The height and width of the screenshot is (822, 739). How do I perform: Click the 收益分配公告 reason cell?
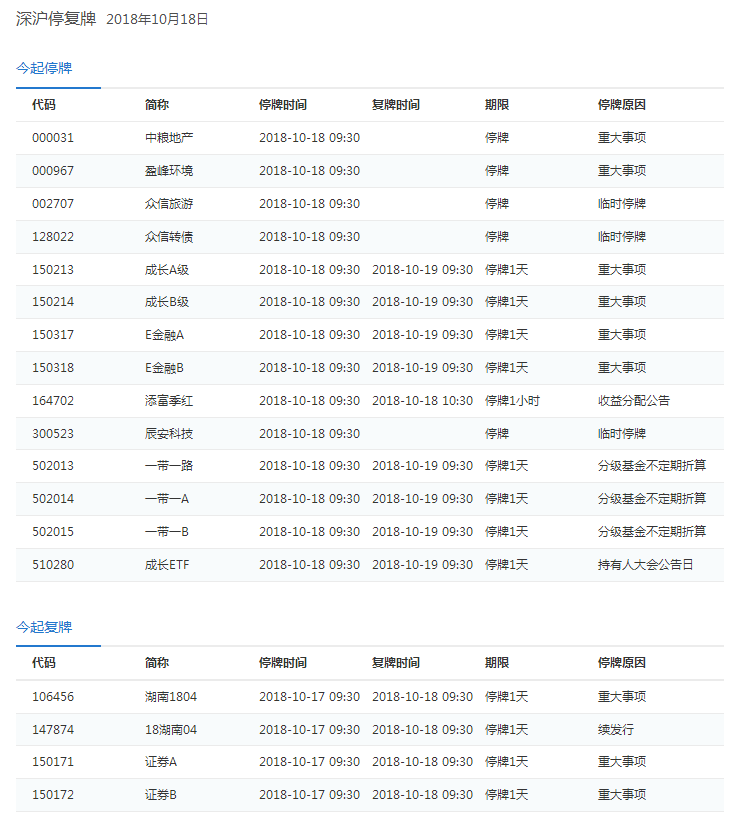634,401
